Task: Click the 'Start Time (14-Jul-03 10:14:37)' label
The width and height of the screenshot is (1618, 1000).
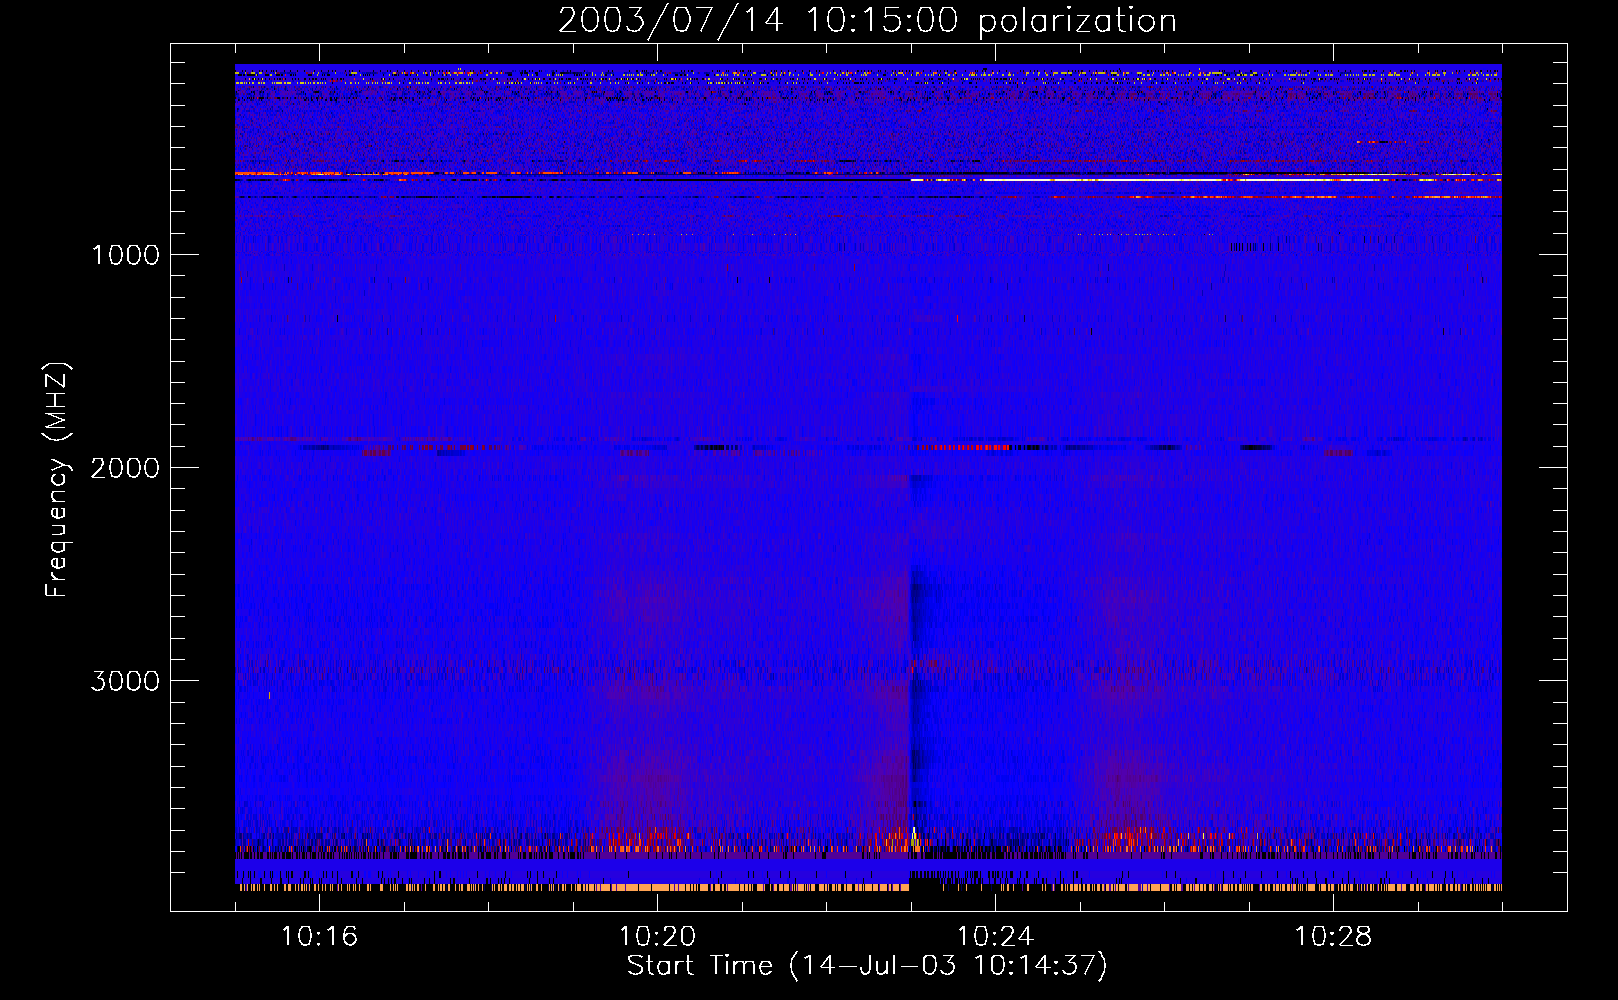Action: tap(867, 966)
